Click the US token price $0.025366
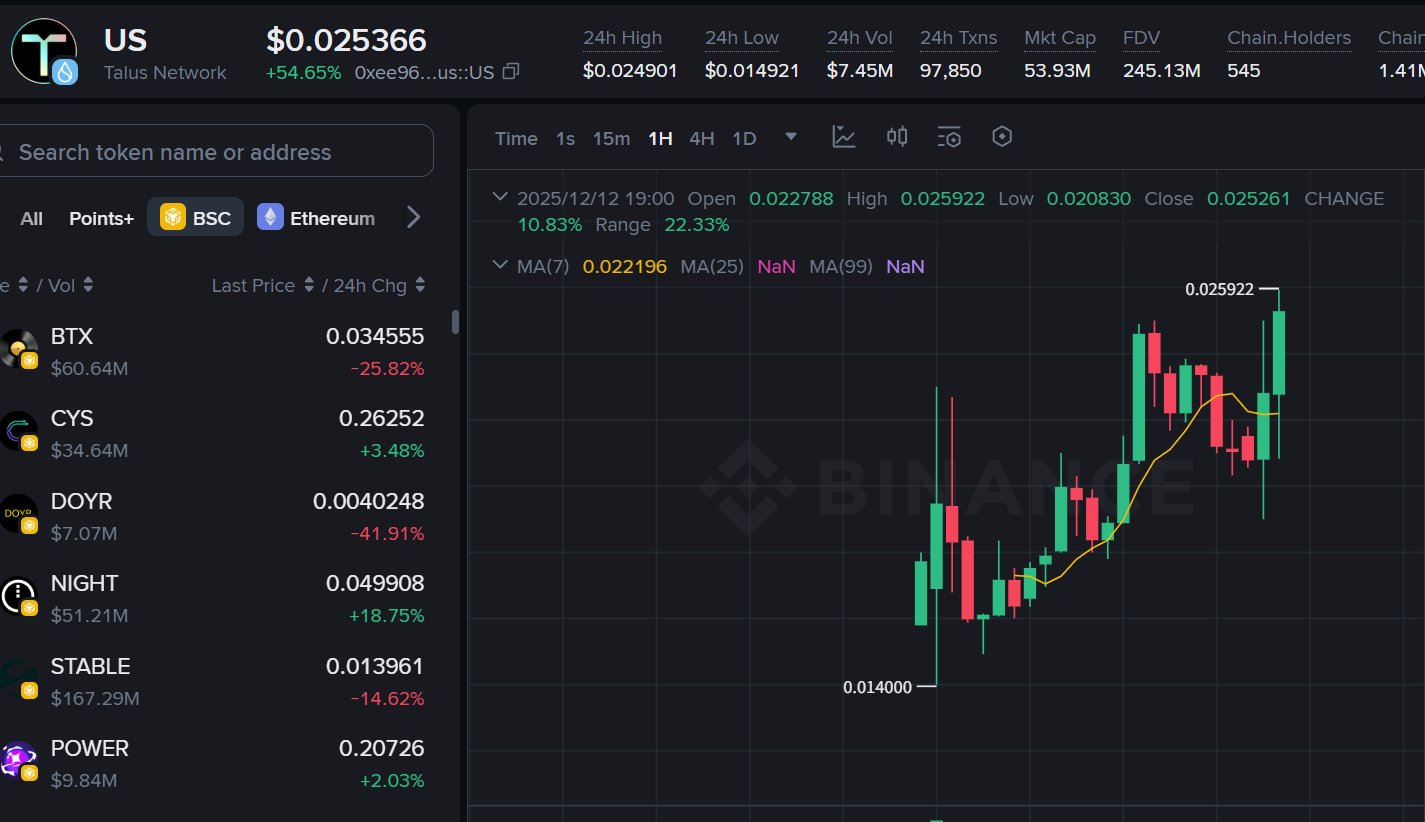The width and height of the screenshot is (1425, 822). click(x=346, y=40)
